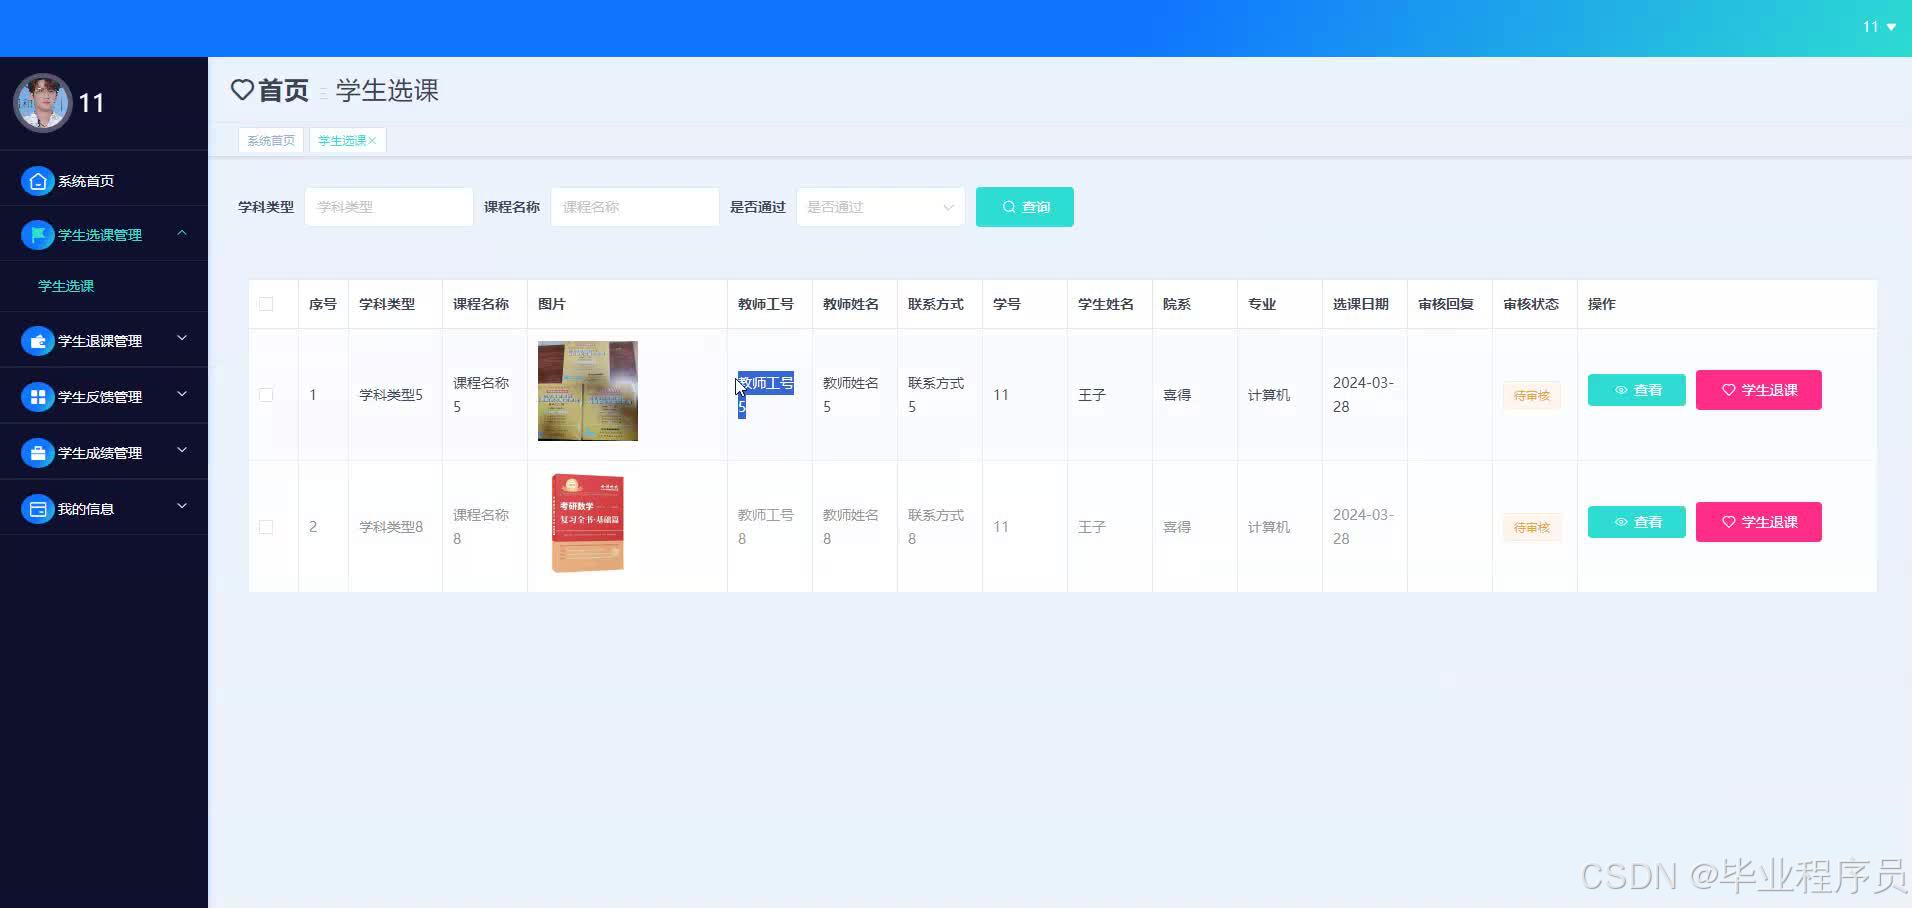Click the 待审核 status tag in row 1
Image resolution: width=1912 pixels, height=908 pixels.
tap(1531, 395)
